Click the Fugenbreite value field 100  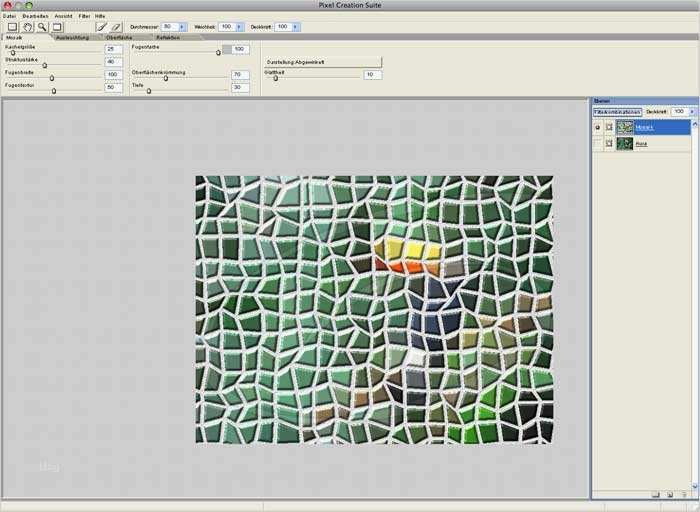click(x=113, y=75)
